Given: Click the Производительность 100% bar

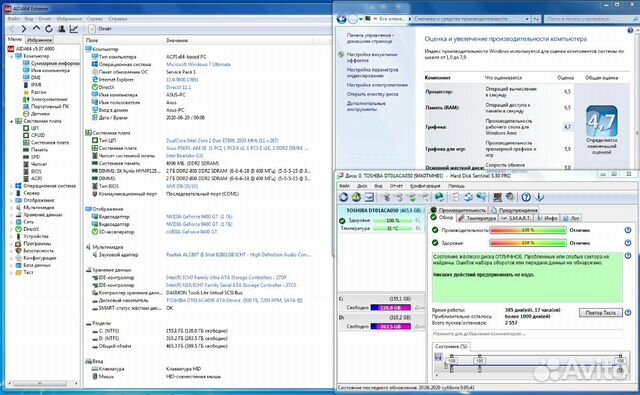Looking at the screenshot, I should point(528,230).
